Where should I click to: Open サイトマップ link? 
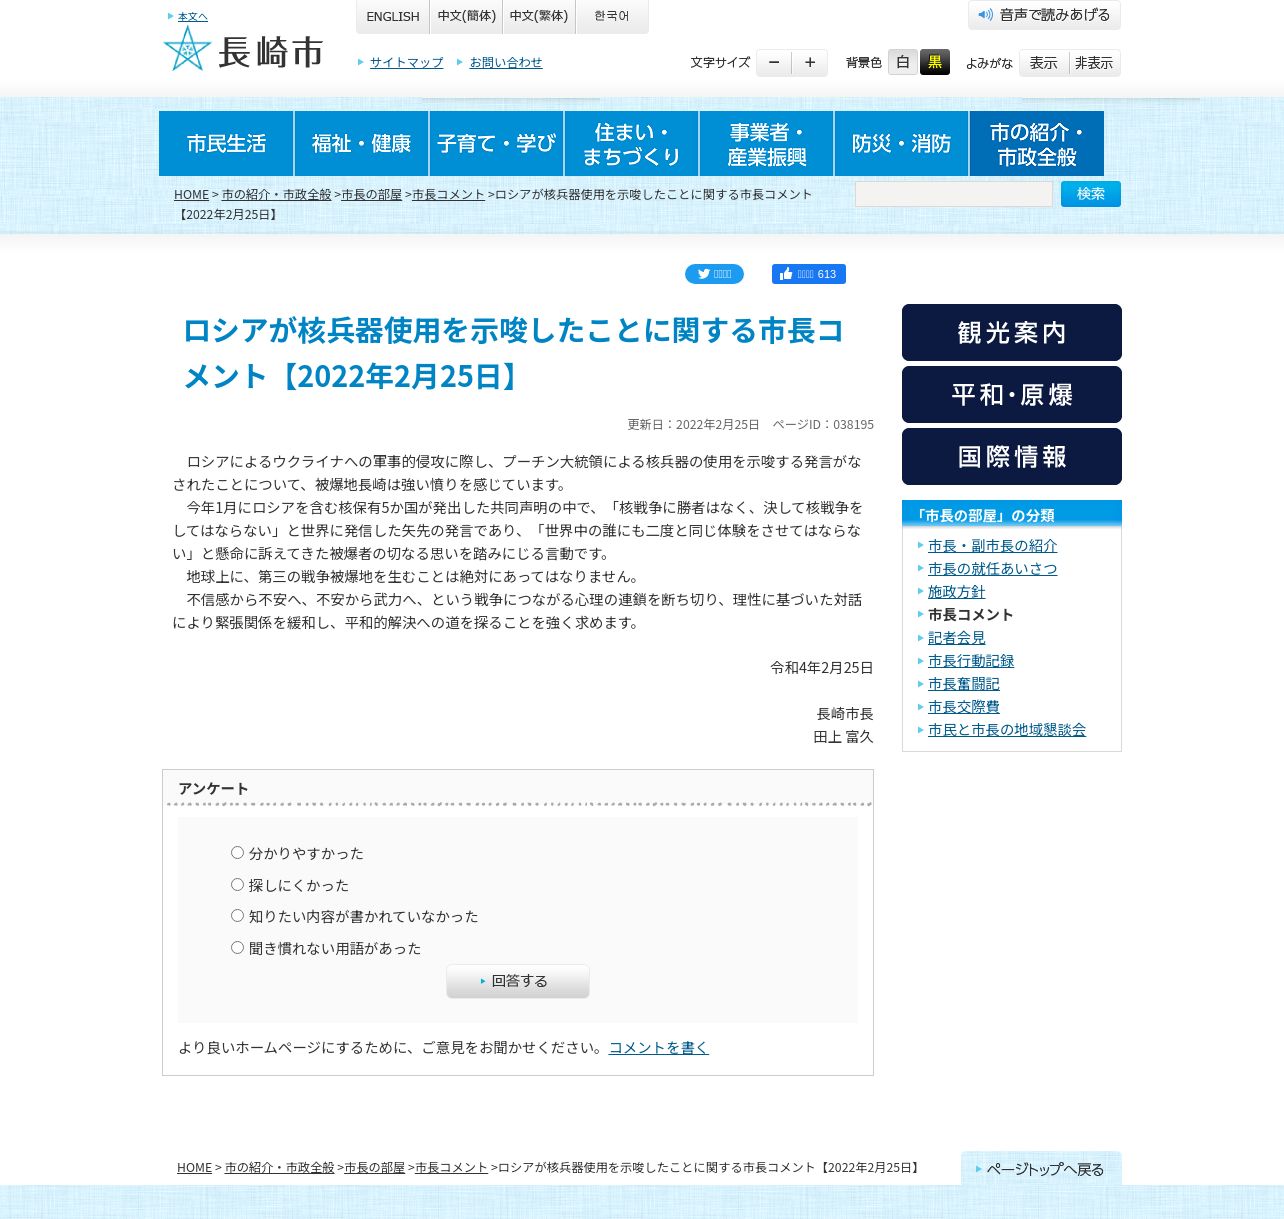click(406, 62)
